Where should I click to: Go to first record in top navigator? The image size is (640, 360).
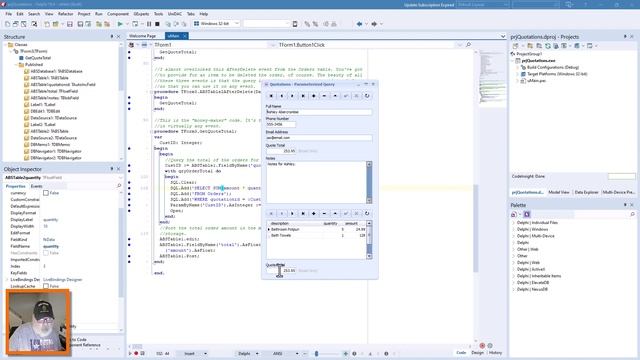(271, 96)
